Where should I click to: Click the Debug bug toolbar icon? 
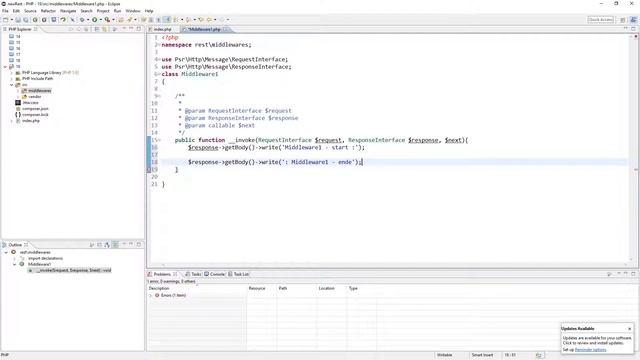[x=82, y=20]
